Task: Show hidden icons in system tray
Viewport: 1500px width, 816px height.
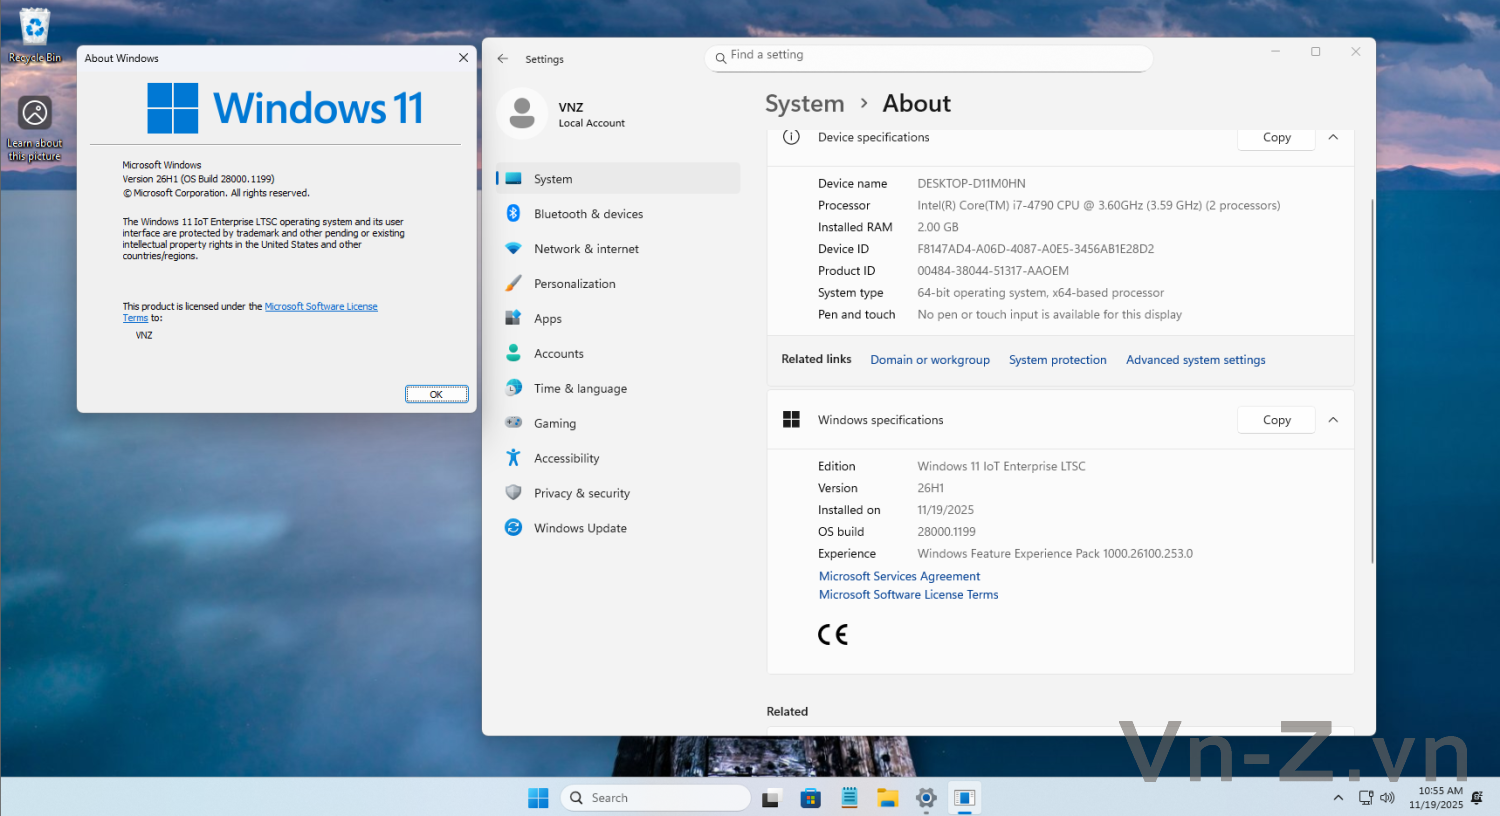Action: click(1338, 798)
